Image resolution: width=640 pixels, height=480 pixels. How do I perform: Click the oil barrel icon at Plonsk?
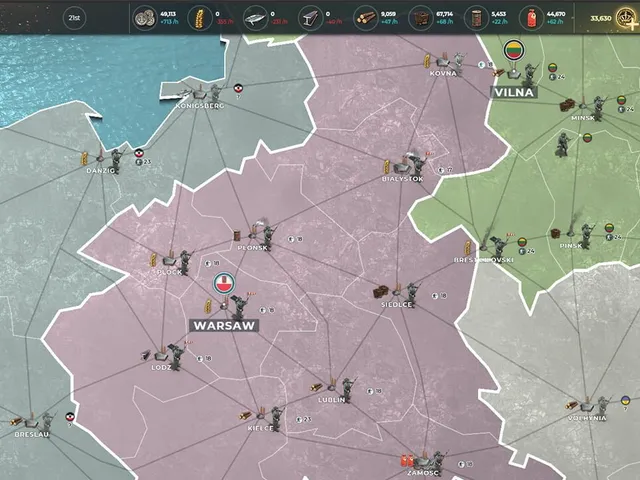point(238,236)
